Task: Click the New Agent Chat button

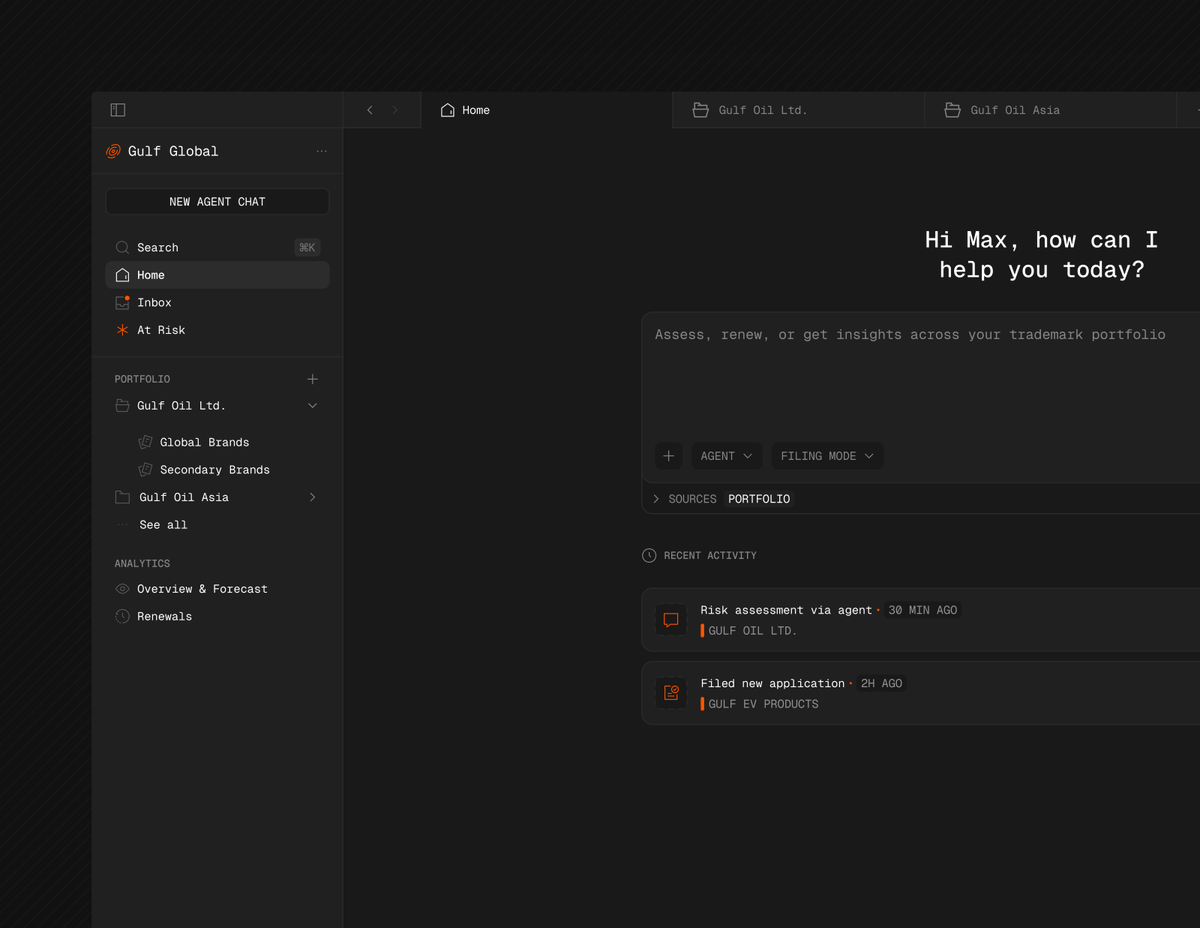Action: 217,202
